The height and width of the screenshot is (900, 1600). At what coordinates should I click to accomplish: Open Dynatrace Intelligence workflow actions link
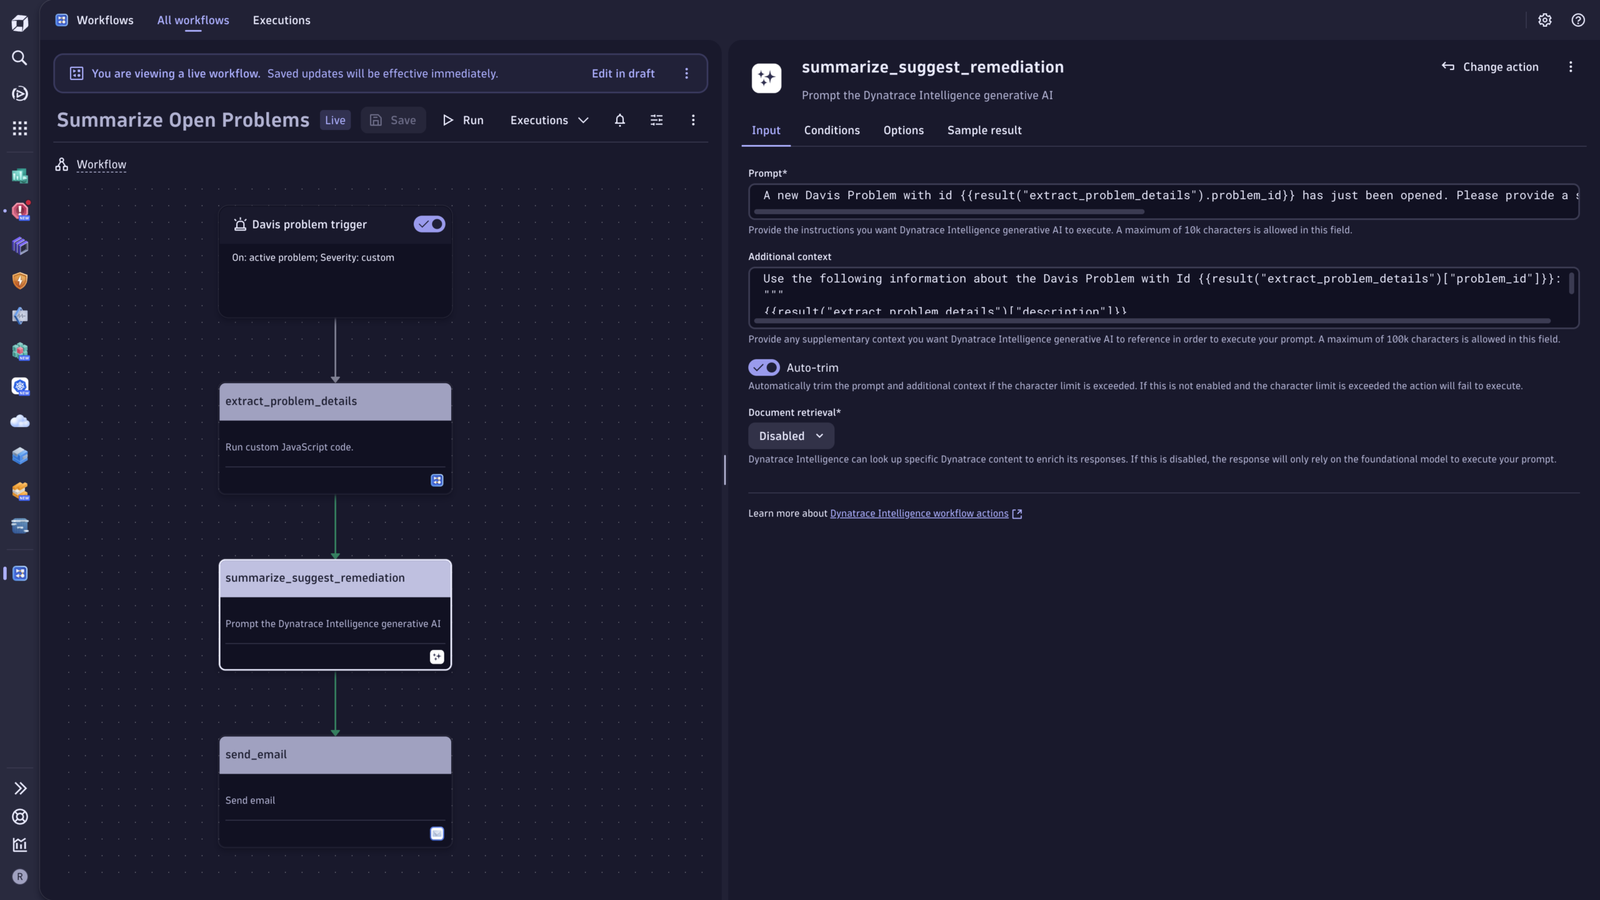click(x=919, y=514)
